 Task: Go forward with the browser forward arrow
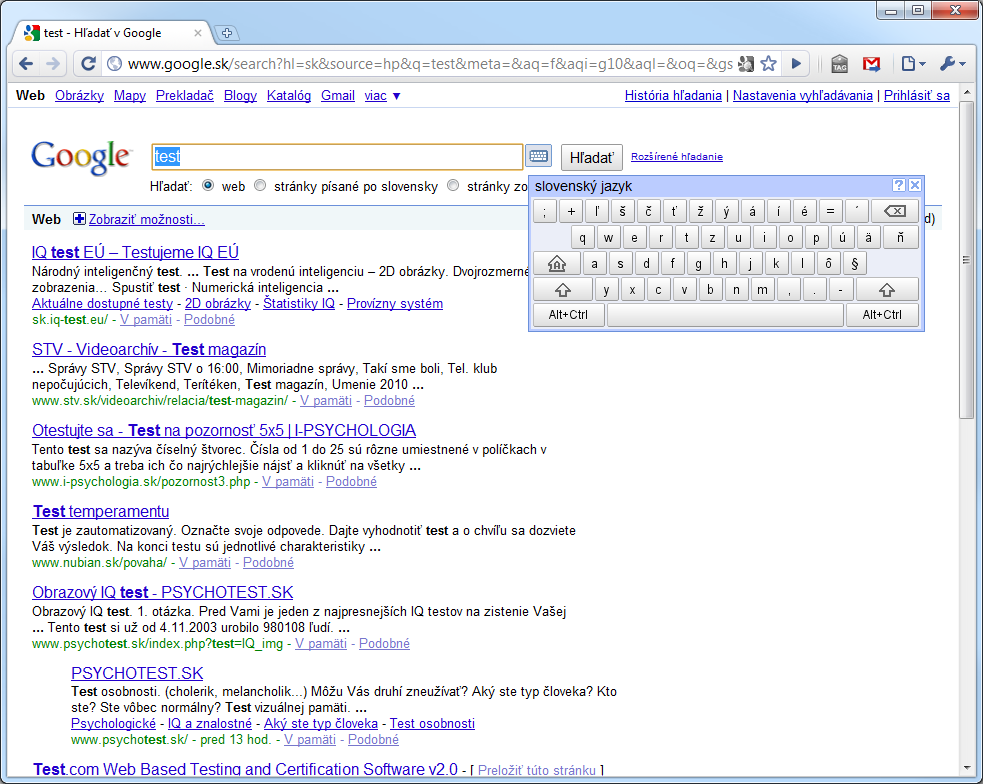coord(53,63)
